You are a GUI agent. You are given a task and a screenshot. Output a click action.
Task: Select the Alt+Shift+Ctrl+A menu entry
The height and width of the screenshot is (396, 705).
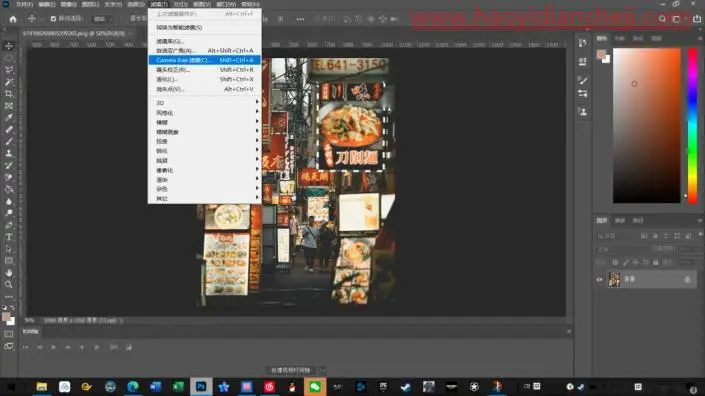point(205,50)
